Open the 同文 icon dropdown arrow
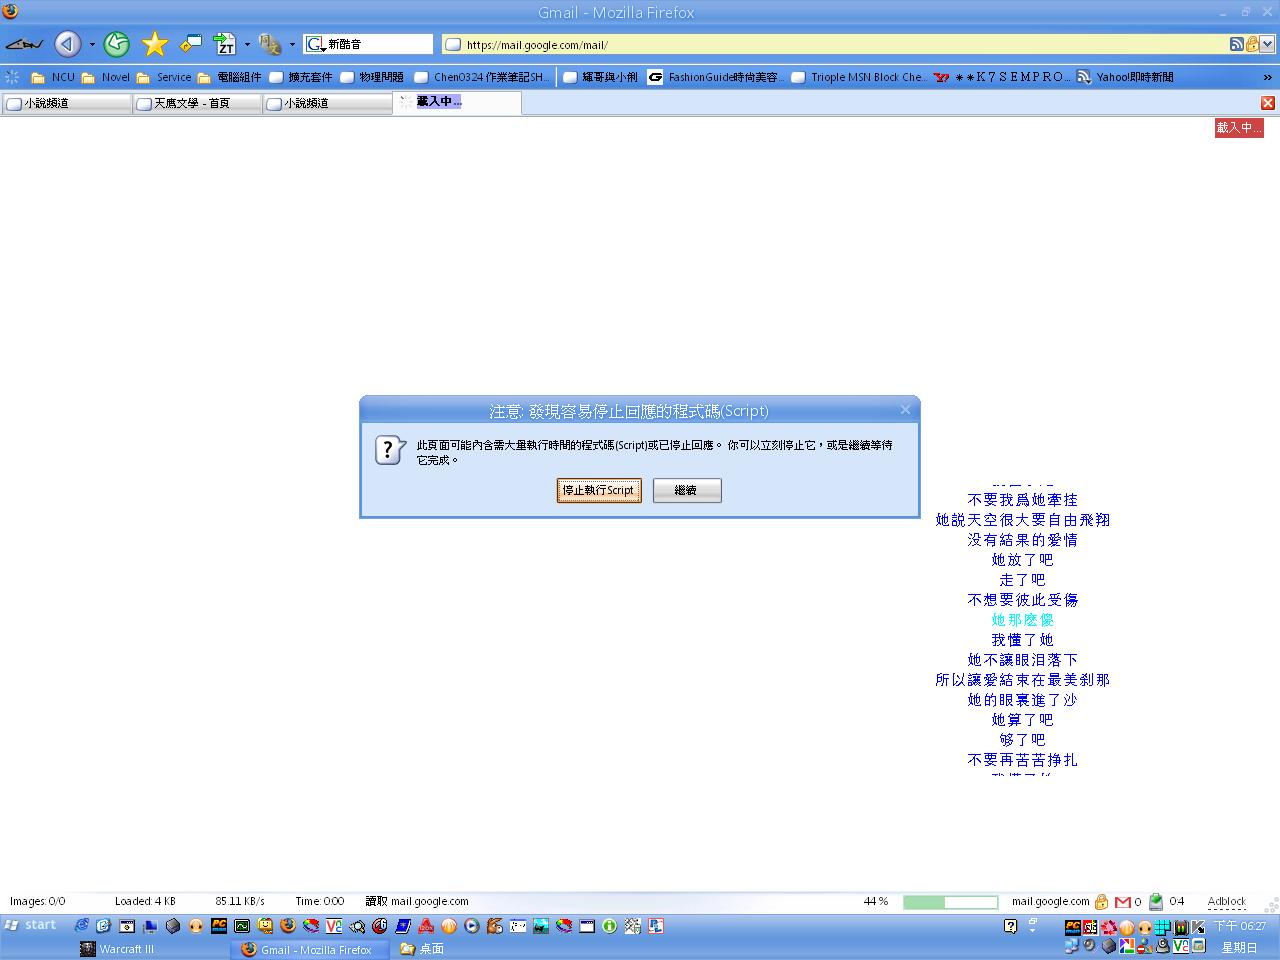This screenshot has height=960, width=1280. [292, 44]
